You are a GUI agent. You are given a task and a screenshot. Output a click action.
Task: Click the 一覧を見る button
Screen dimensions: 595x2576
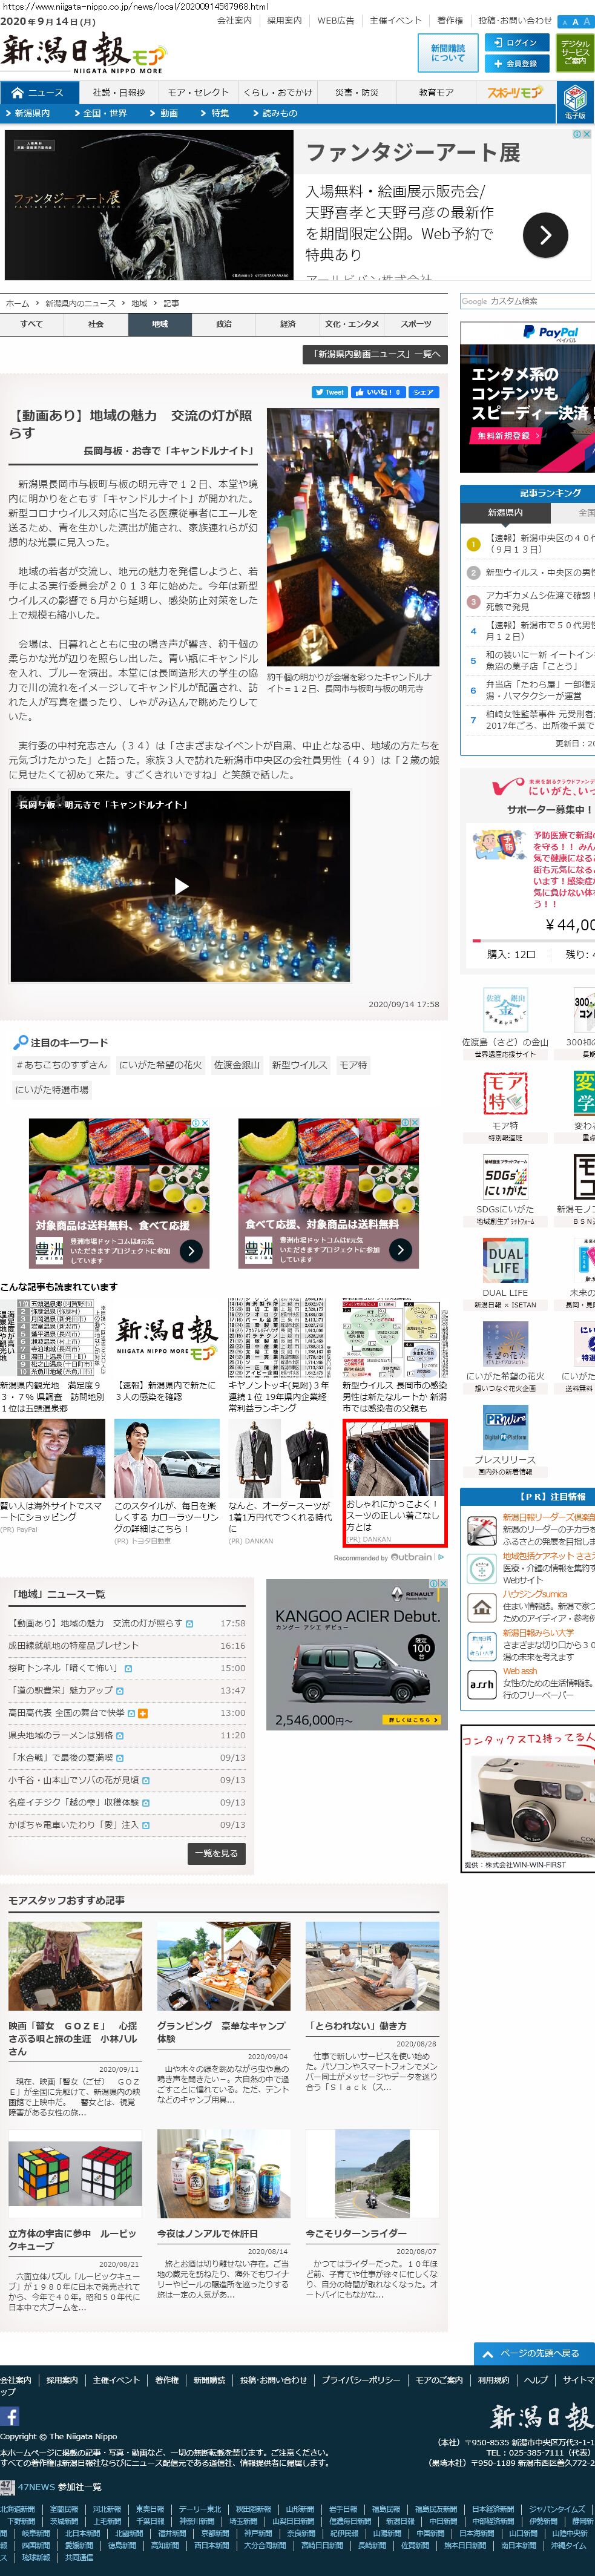(216, 1853)
